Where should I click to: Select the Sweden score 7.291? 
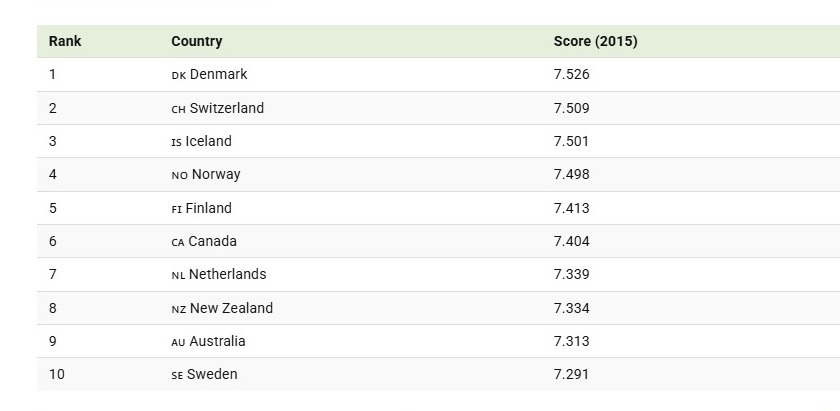(x=572, y=374)
